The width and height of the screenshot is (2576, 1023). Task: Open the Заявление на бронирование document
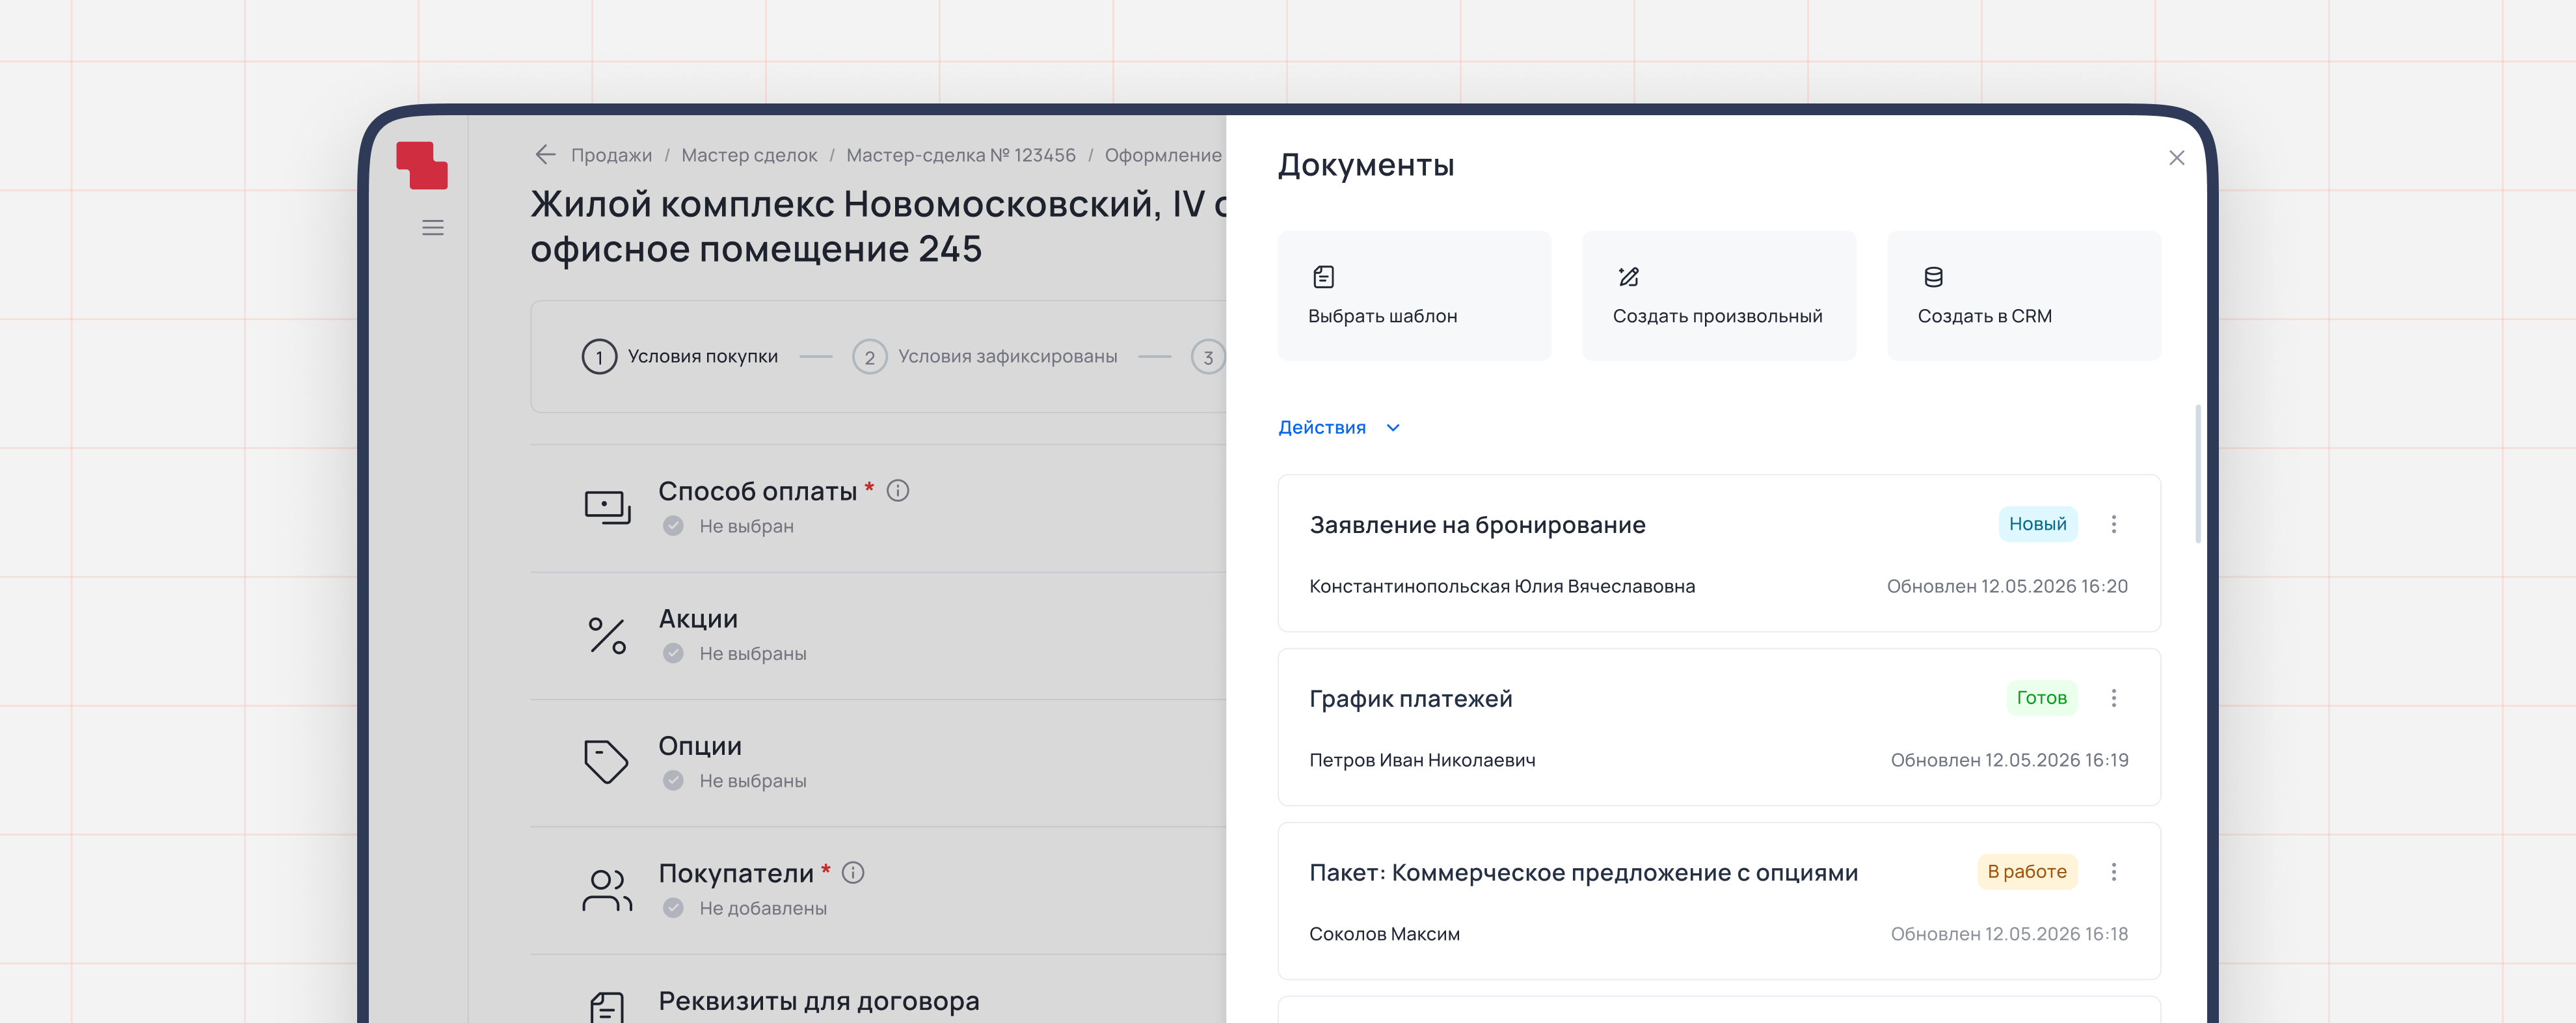1719,553
